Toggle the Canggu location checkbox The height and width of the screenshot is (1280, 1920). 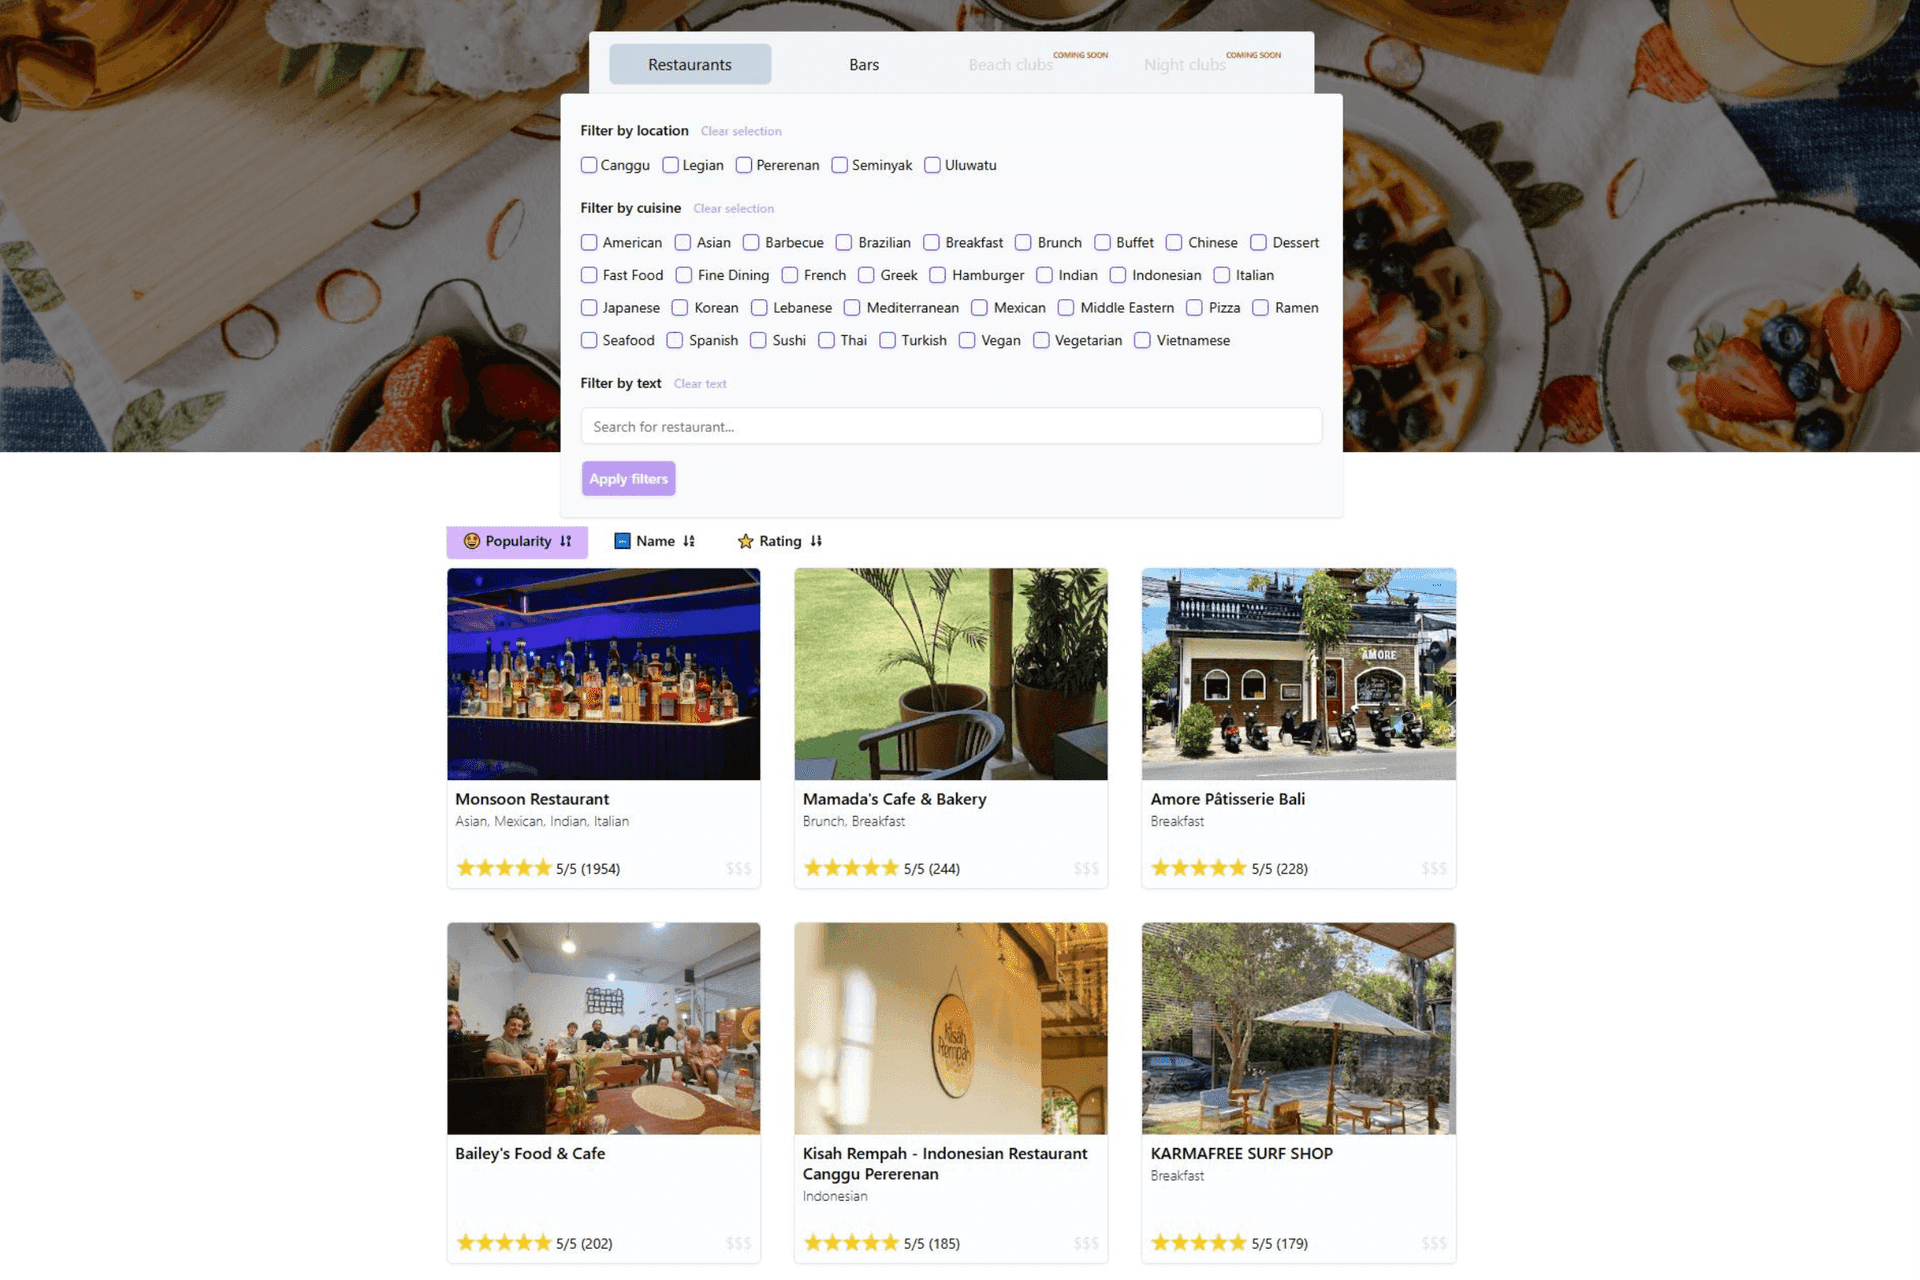(x=589, y=164)
